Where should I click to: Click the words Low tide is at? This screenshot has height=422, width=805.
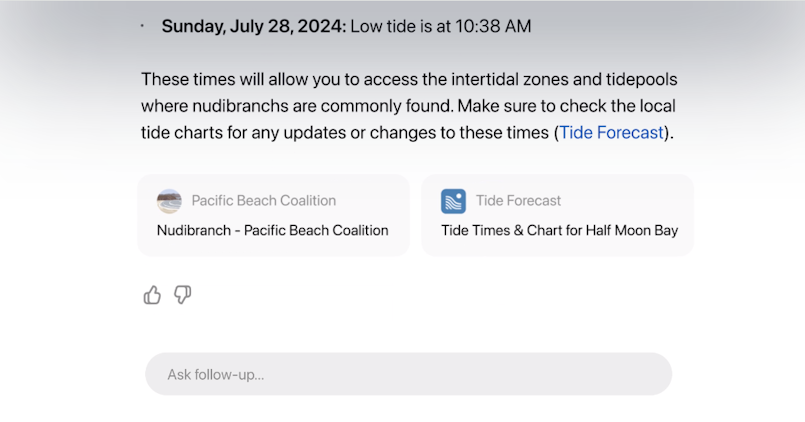400,26
